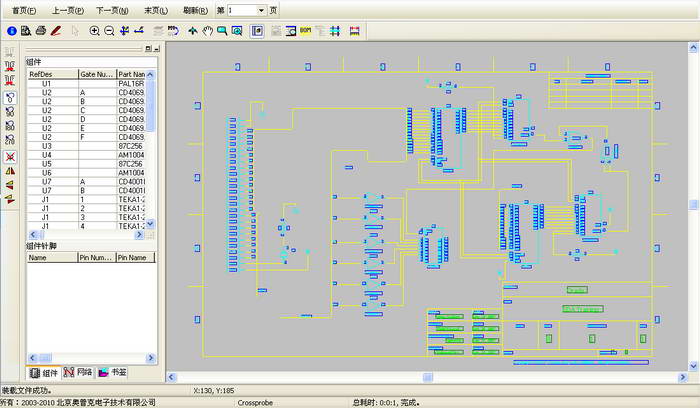Switch to the 网络 tab
Screen dimensions: 700x408
pyautogui.click(x=78, y=372)
